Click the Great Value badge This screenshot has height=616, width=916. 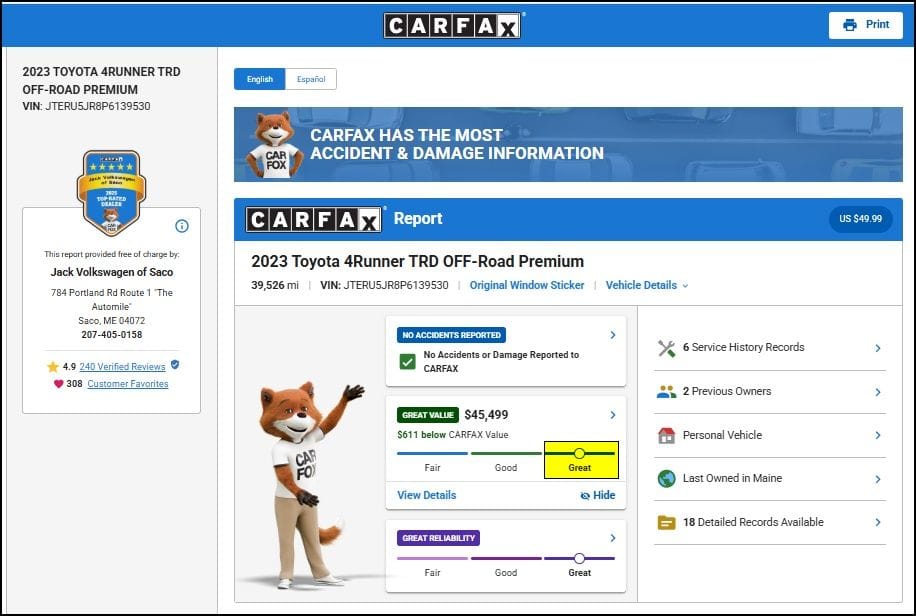[x=428, y=415]
